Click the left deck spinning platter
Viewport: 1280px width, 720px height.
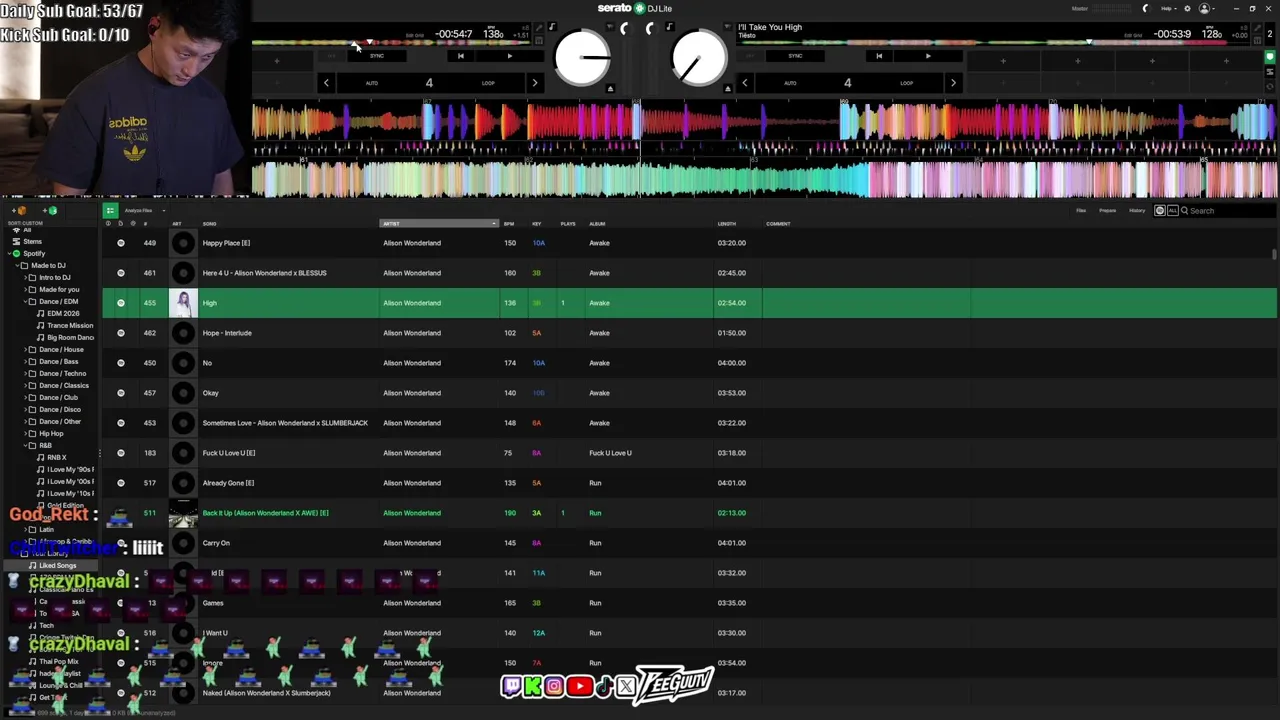pyautogui.click(x=582, y=58)
